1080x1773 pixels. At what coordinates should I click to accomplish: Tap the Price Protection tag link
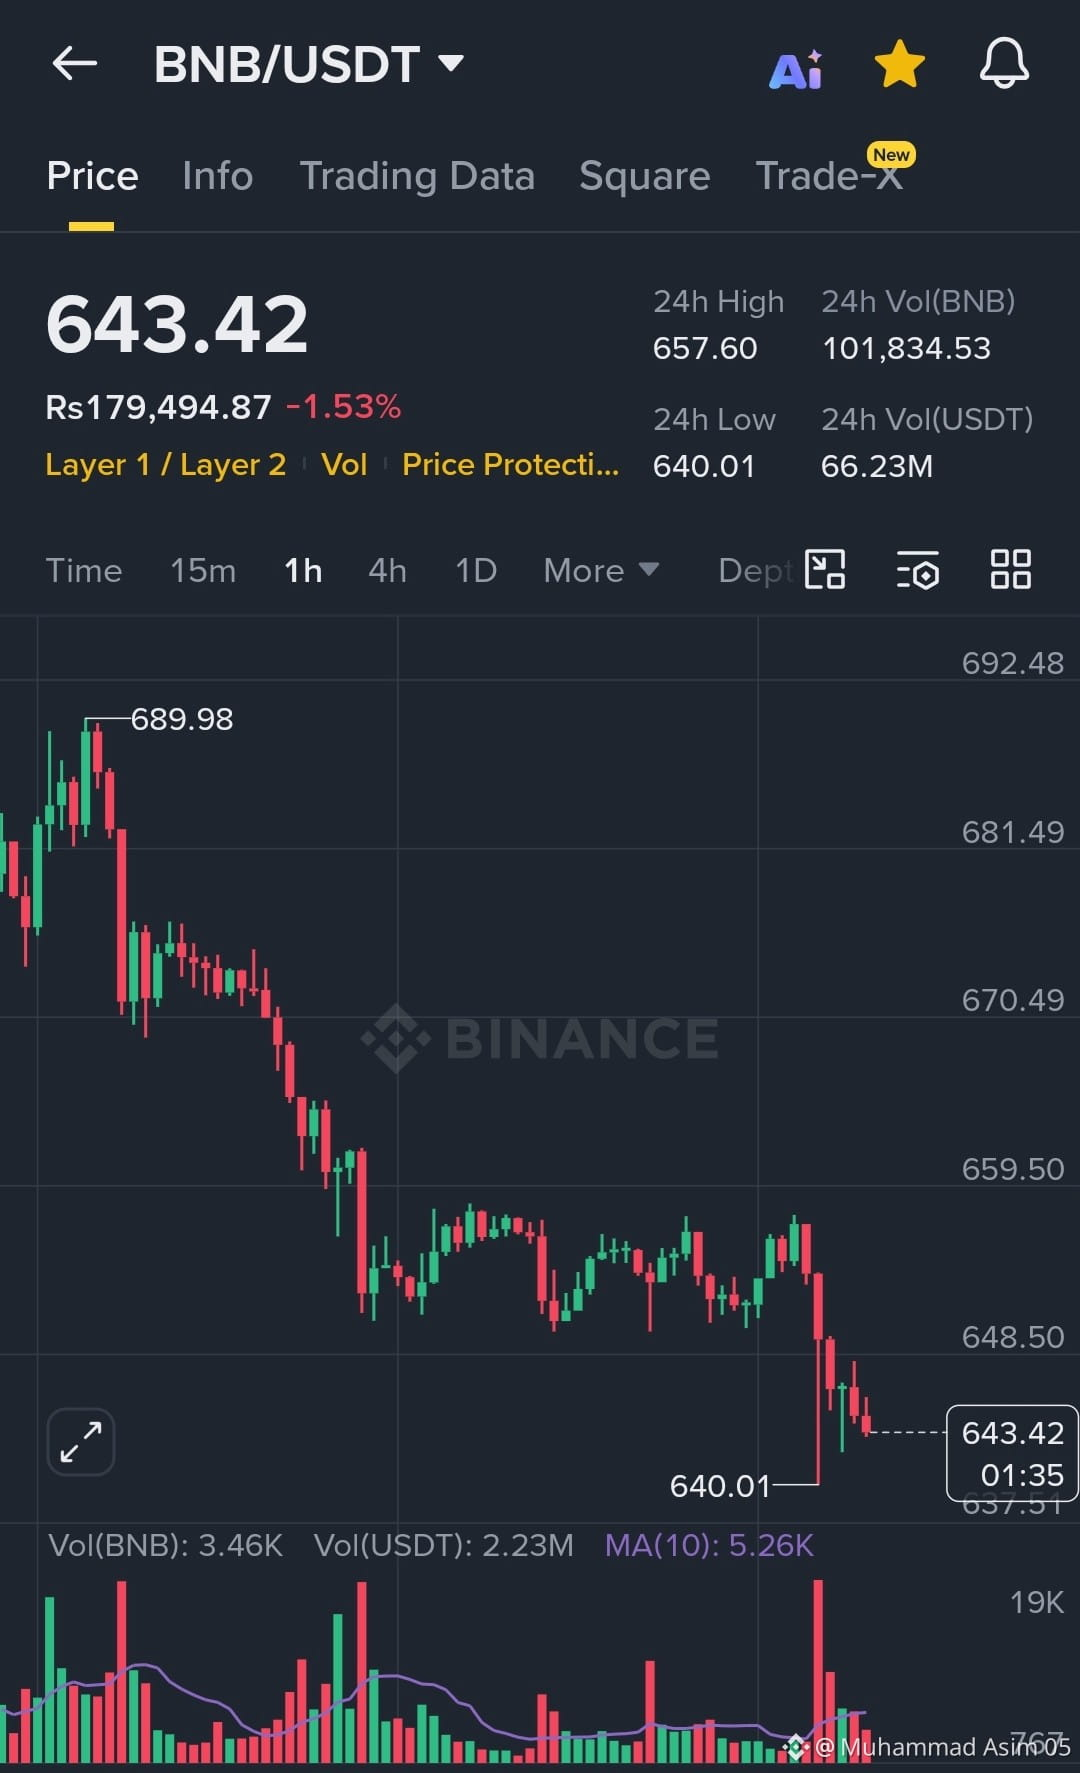click(511, 465)
